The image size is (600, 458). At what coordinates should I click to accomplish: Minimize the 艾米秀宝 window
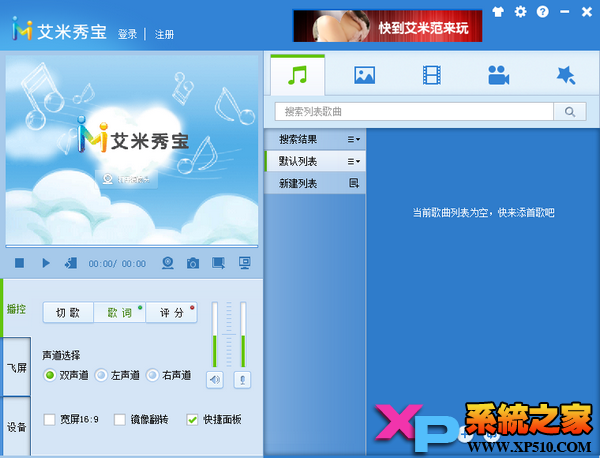pos(564,12)
